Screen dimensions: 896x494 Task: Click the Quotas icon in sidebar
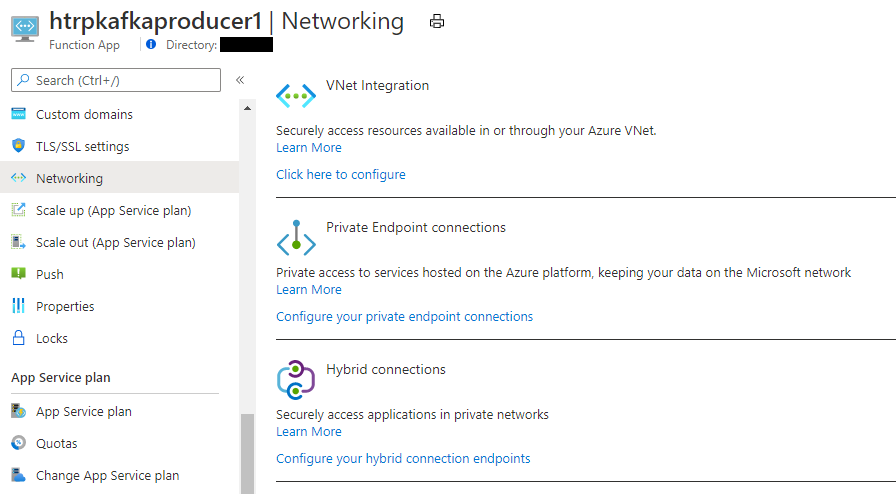tap(18, 443)
